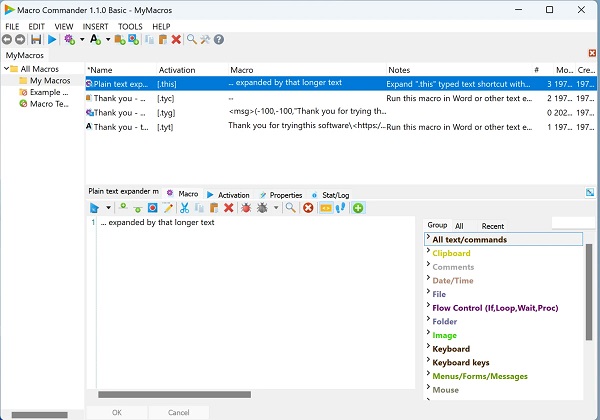The width and height of the screenshot is (600, 420).
Task: Switch to the Properties tab
Action: [x=281, y=194]
